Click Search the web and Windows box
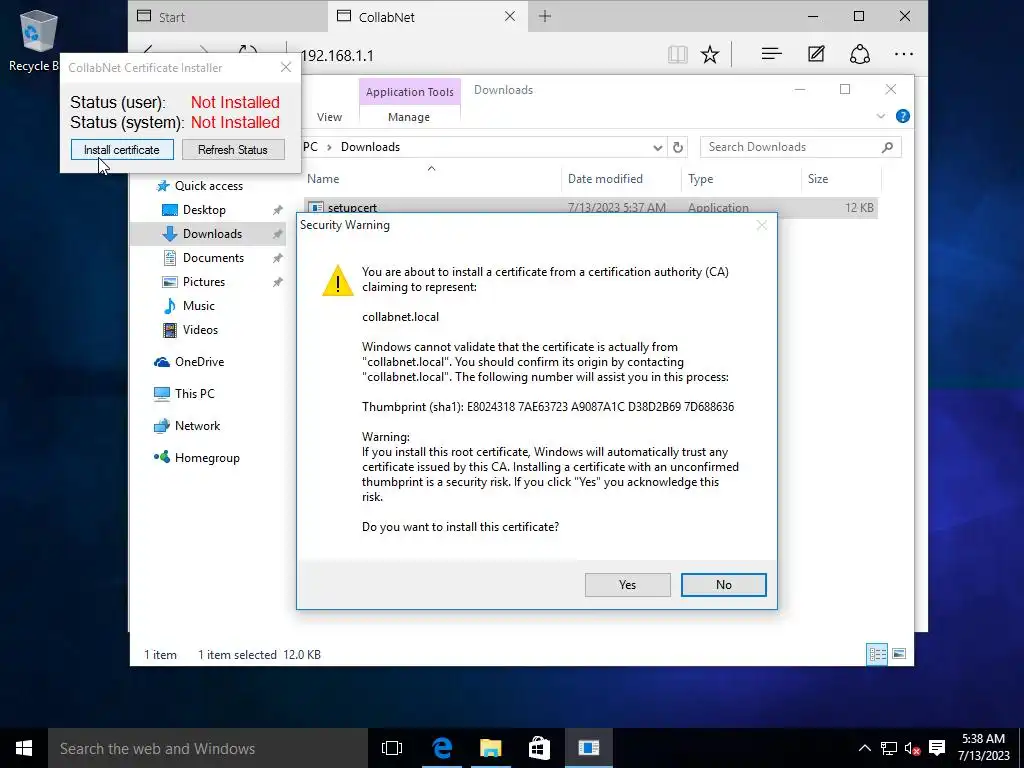 pos(208,748)
